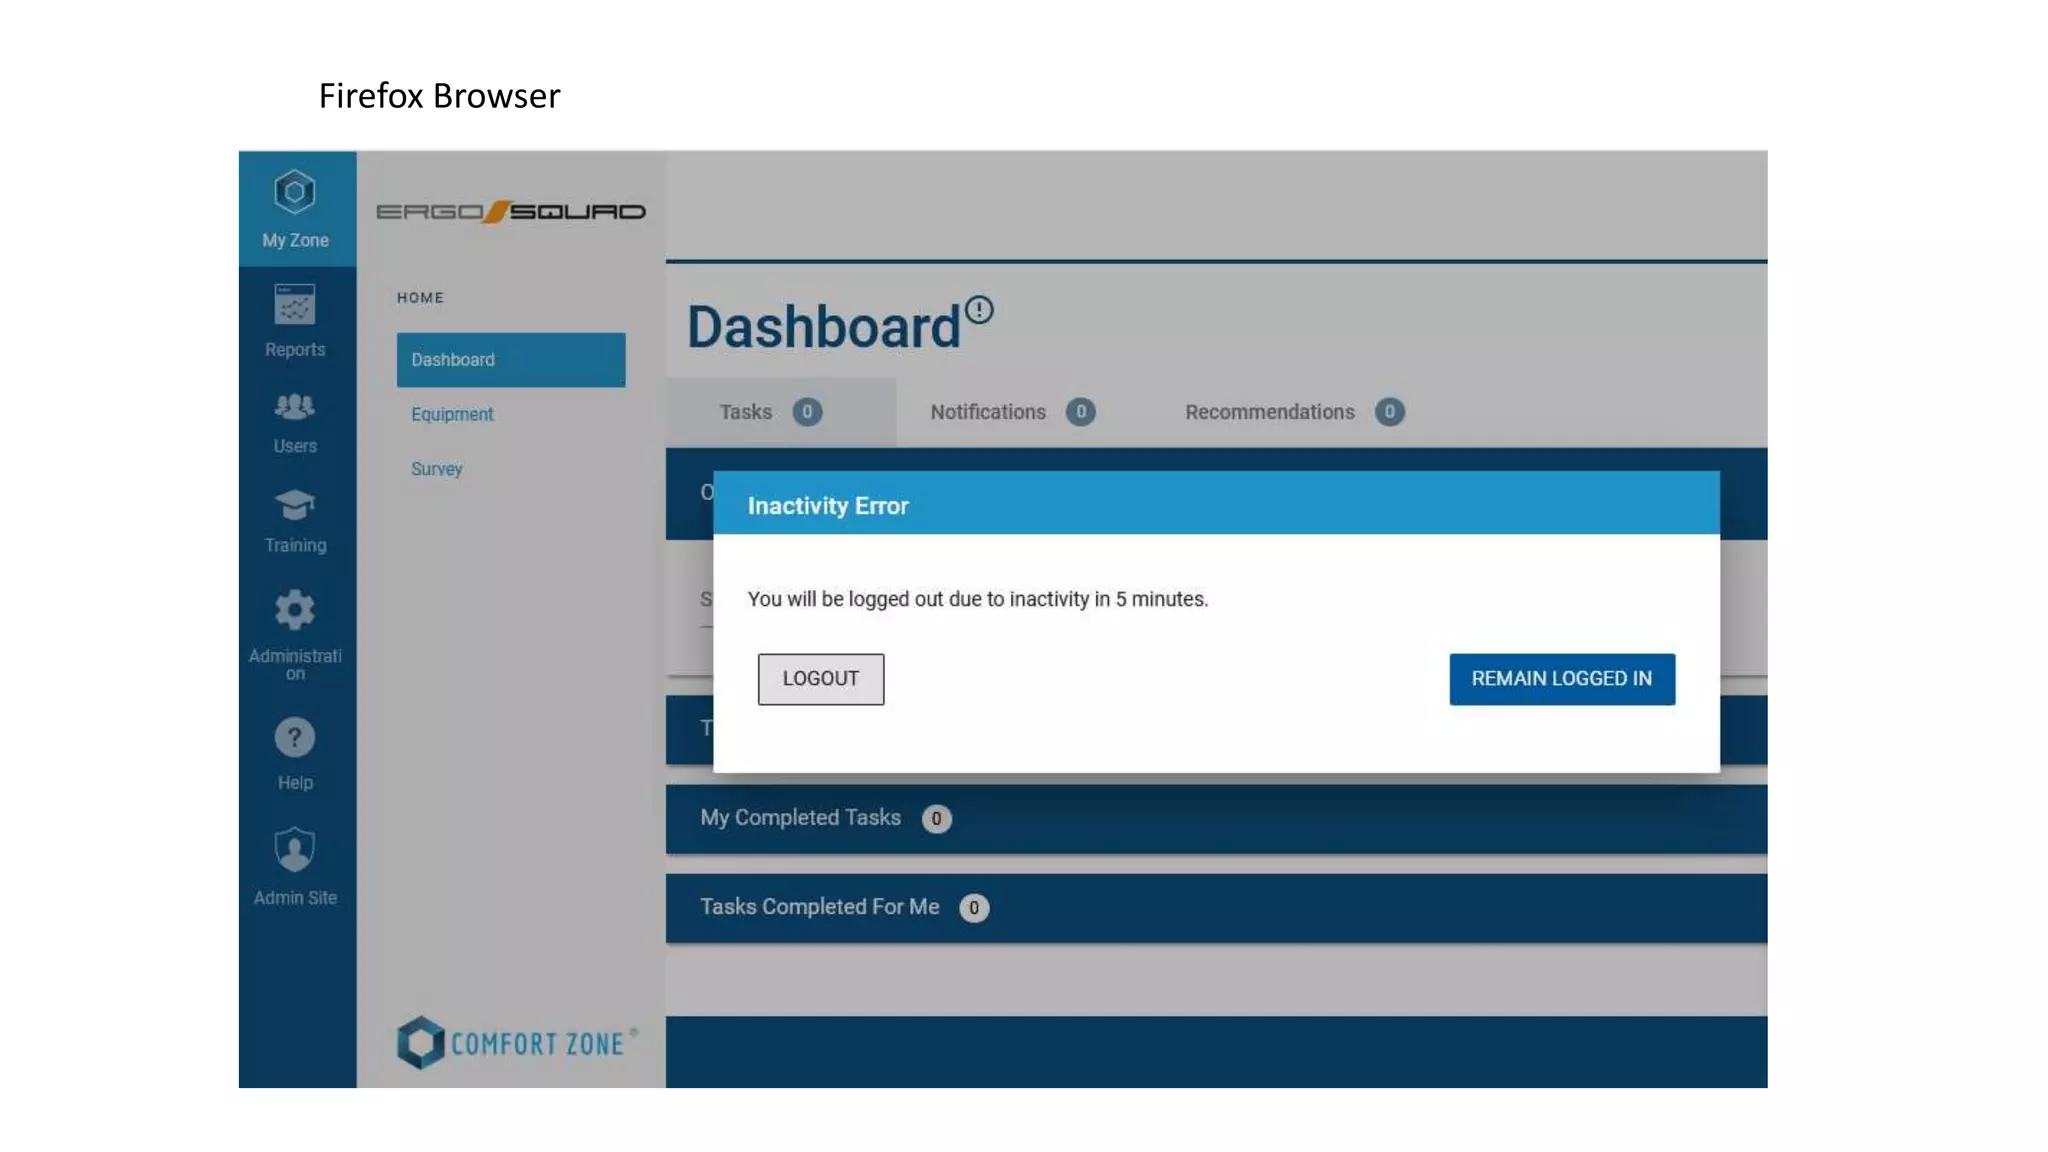Open the My Zone hexagon icon
Viewport: 2048px width, 1152px height.
click(x=295, y=192)
